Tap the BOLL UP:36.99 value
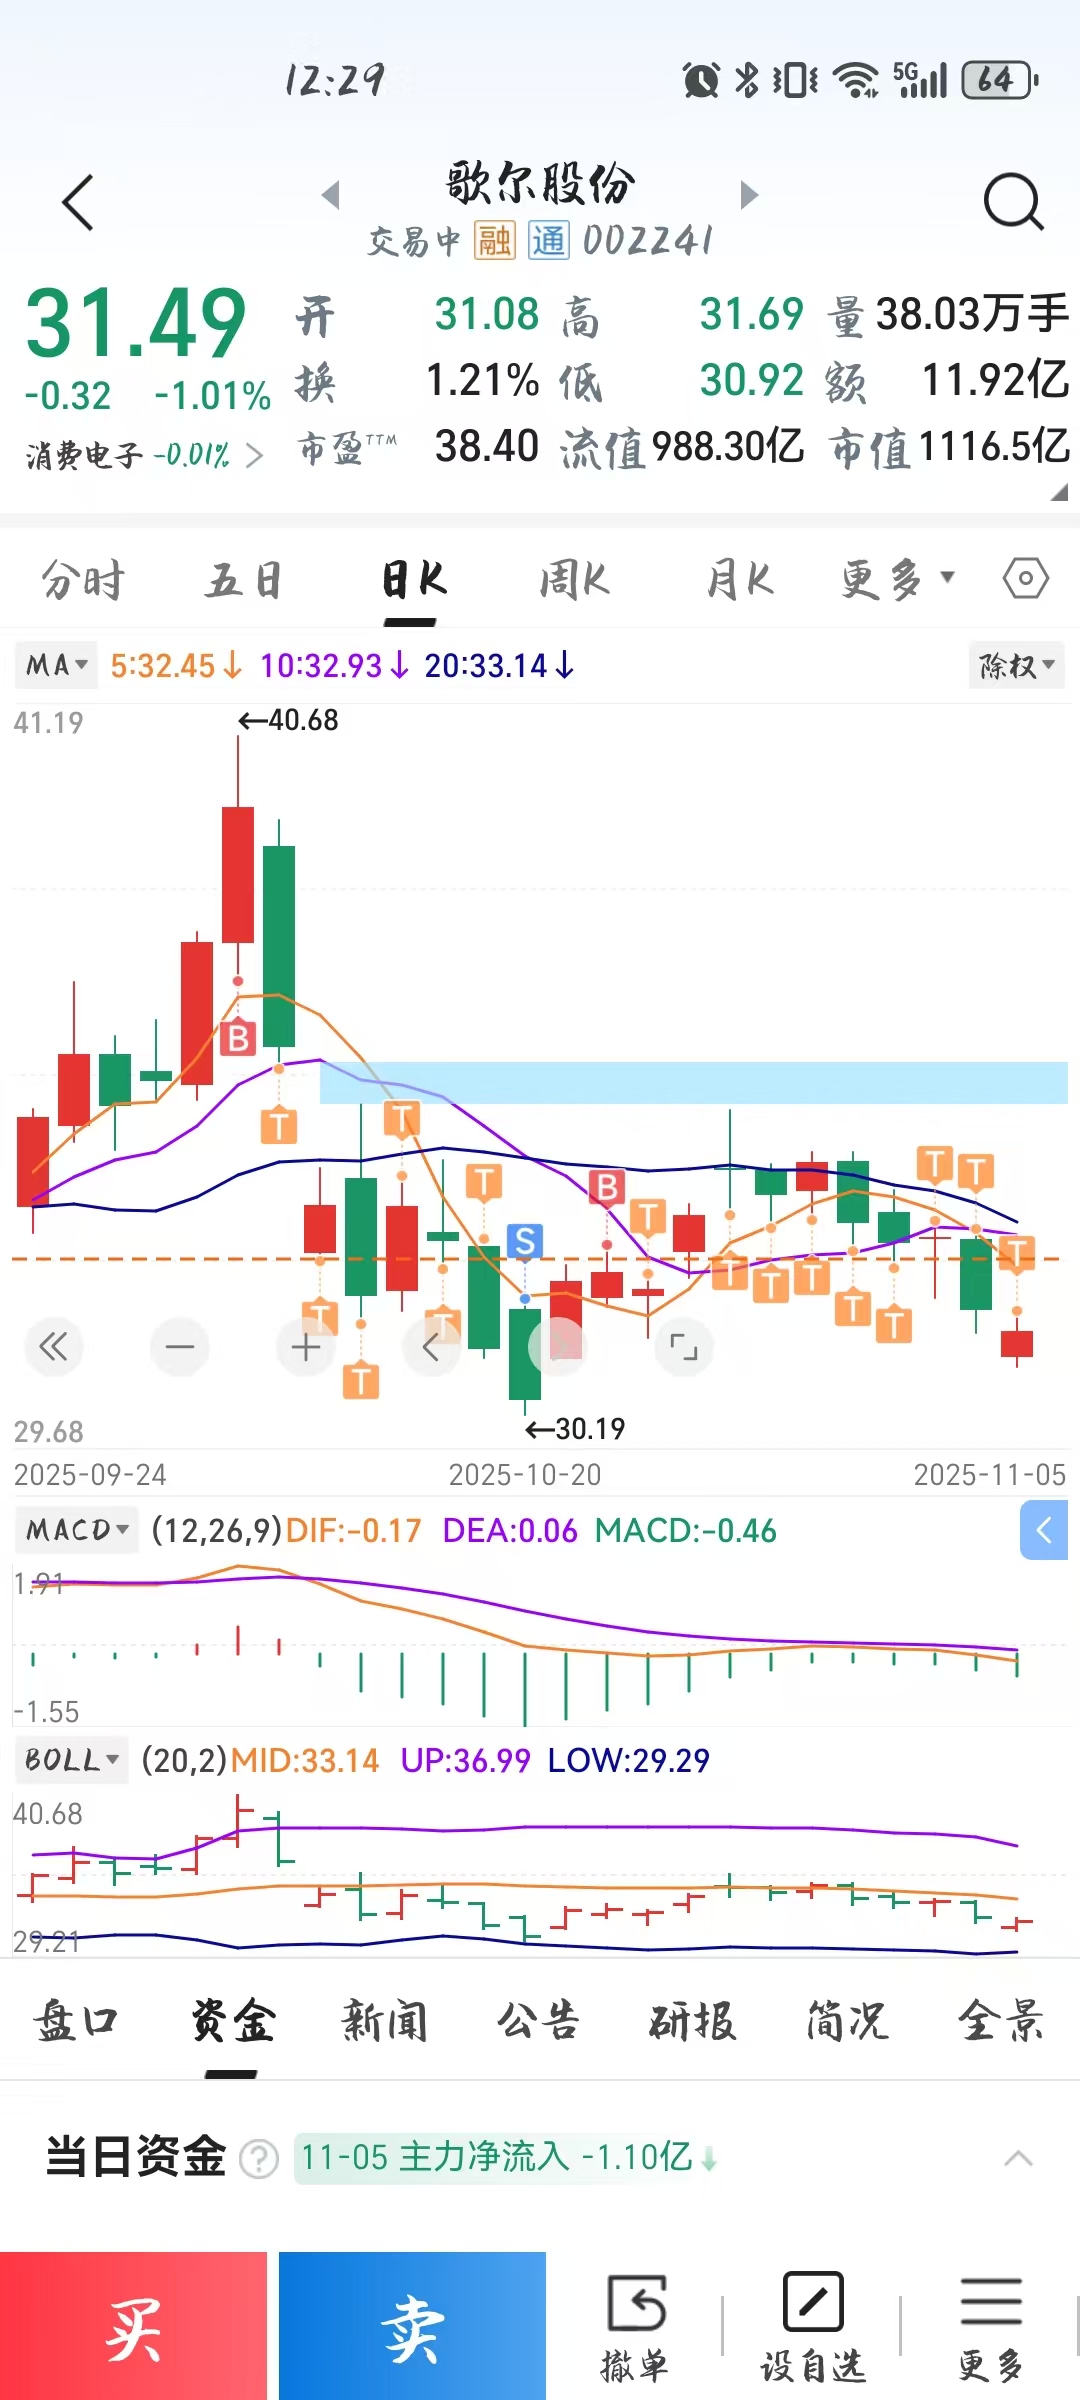1080x2400 pixels. pyautogui.click(x=465, y=1760)
